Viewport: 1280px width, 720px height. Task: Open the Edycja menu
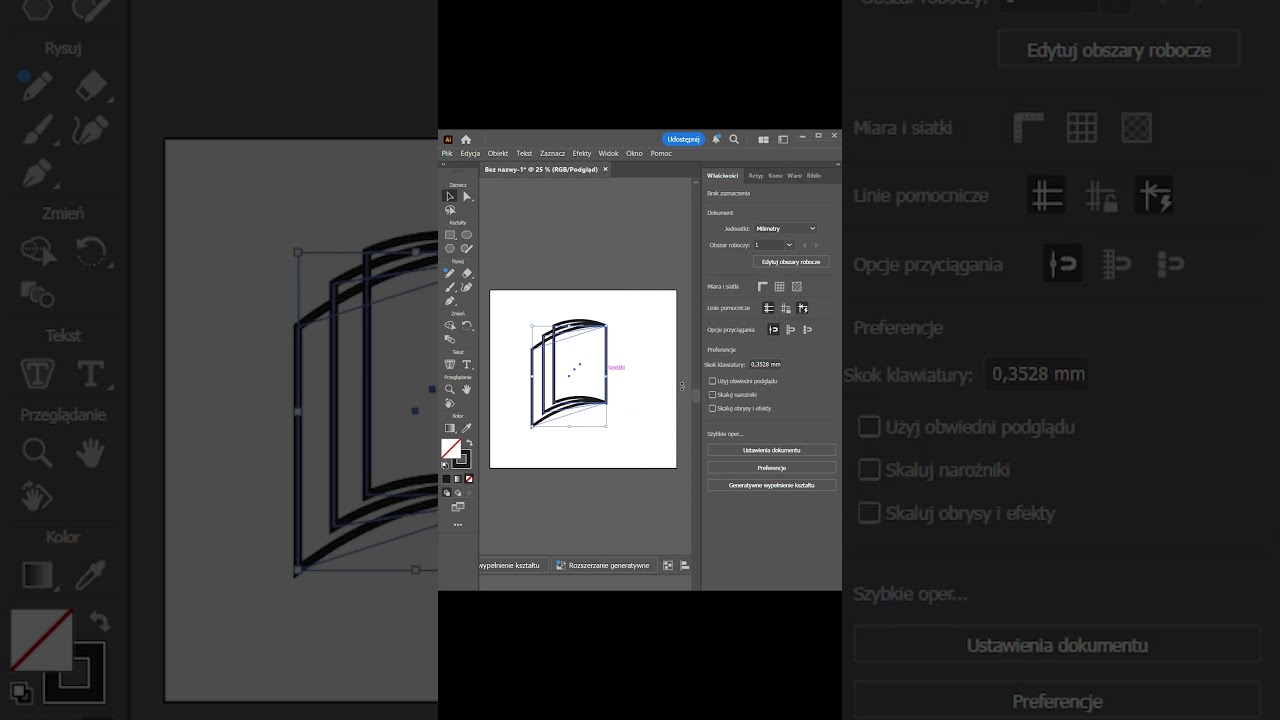pos(470,154)
